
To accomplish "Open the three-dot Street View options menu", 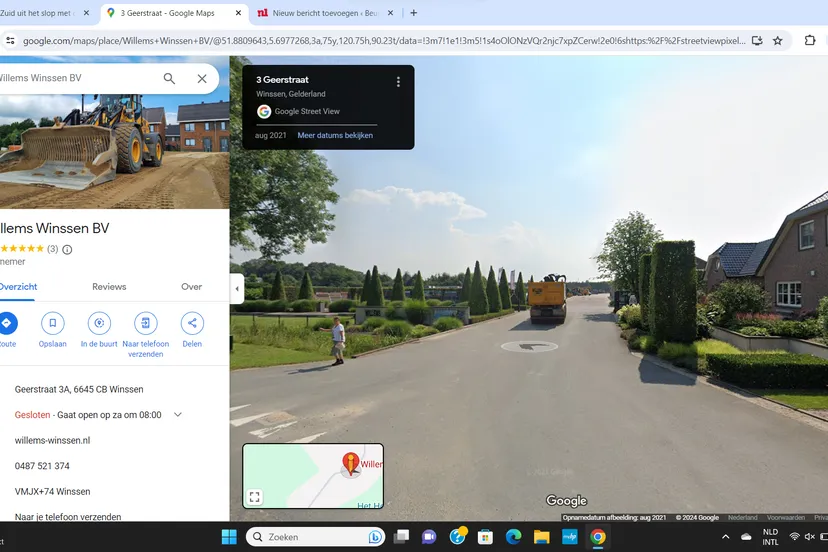I will [x=398, y=81].
